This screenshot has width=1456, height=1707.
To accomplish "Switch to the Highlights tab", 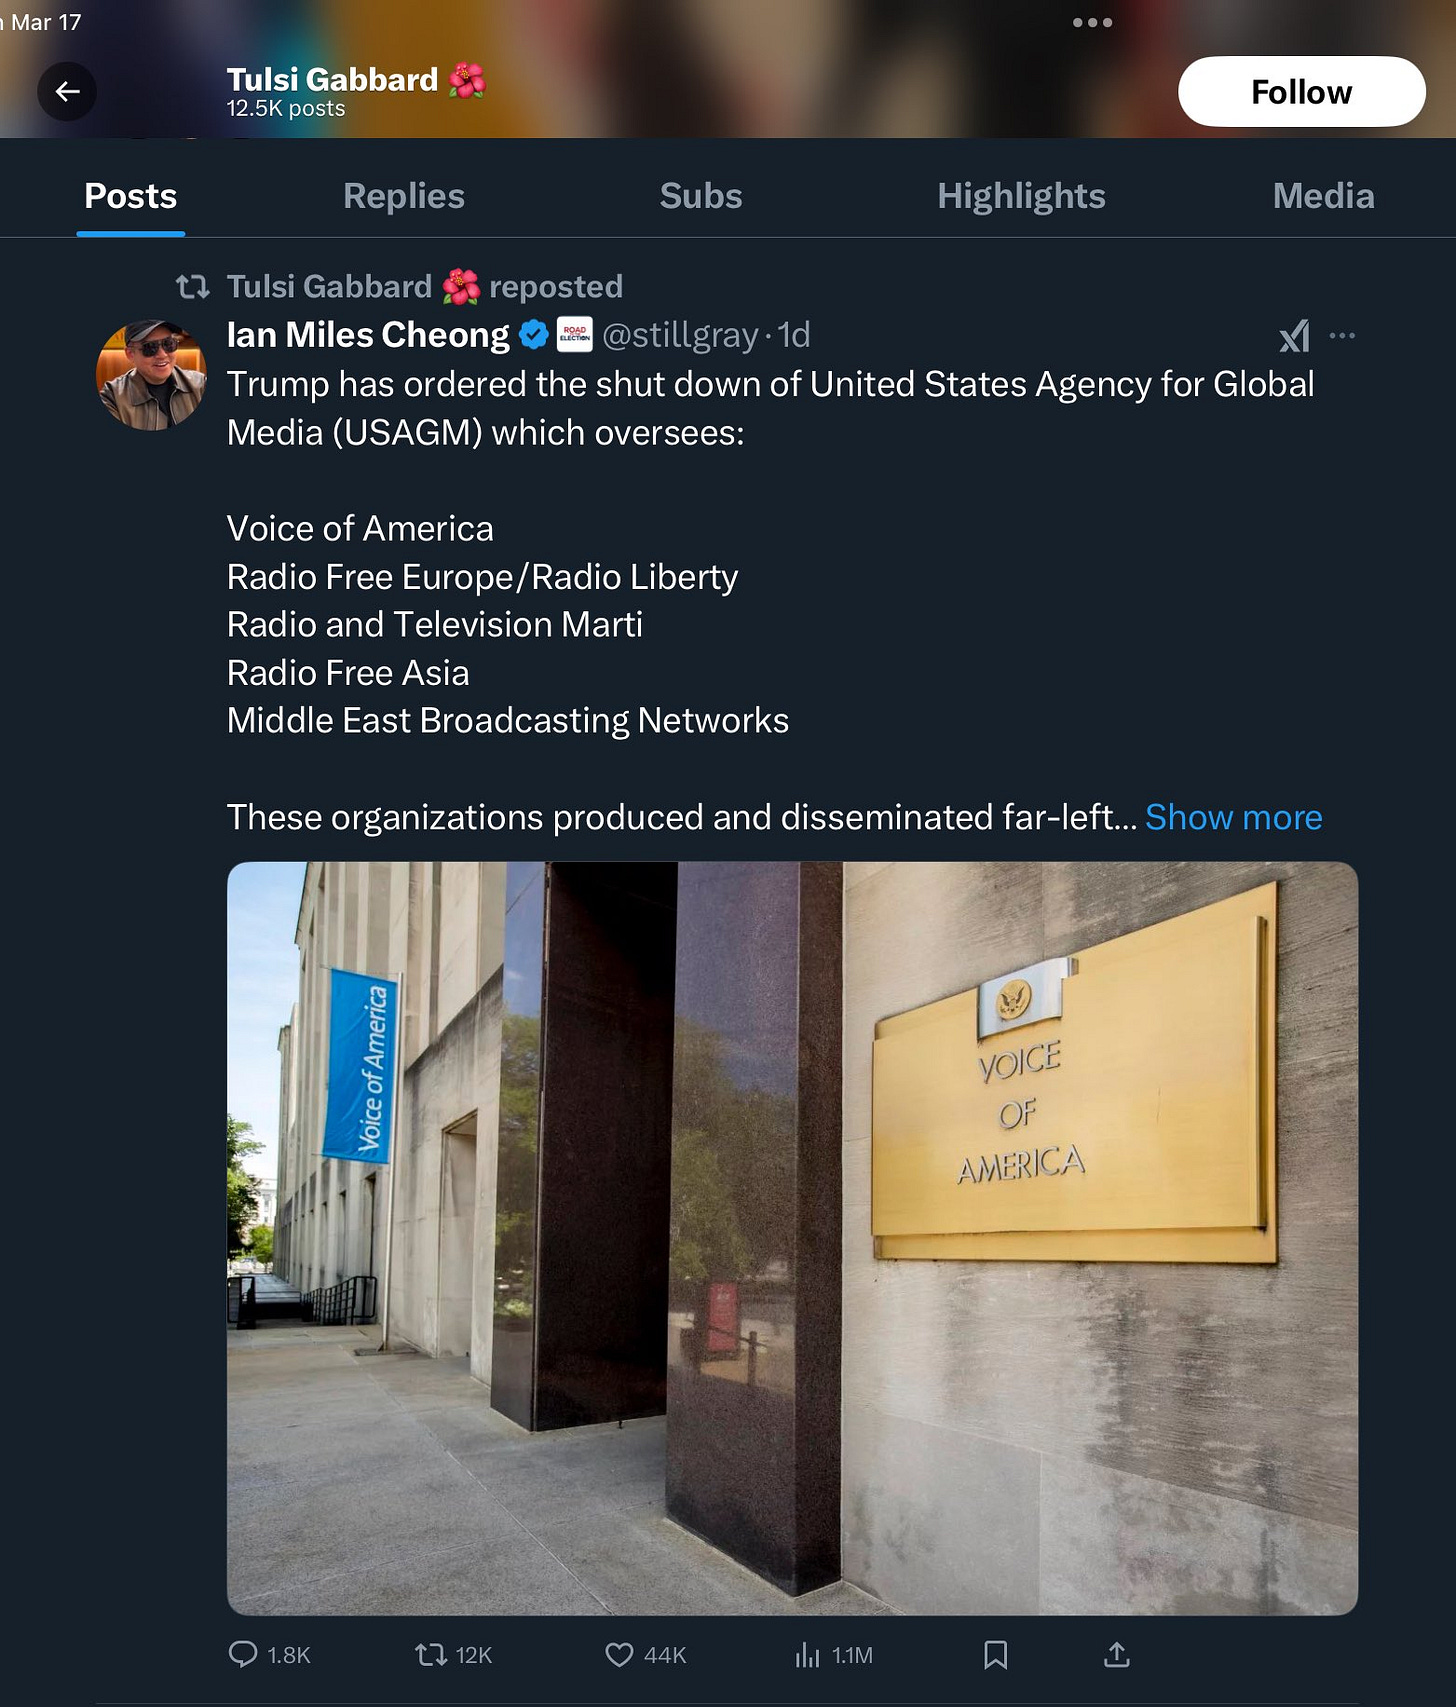I will click(1021, 196).
